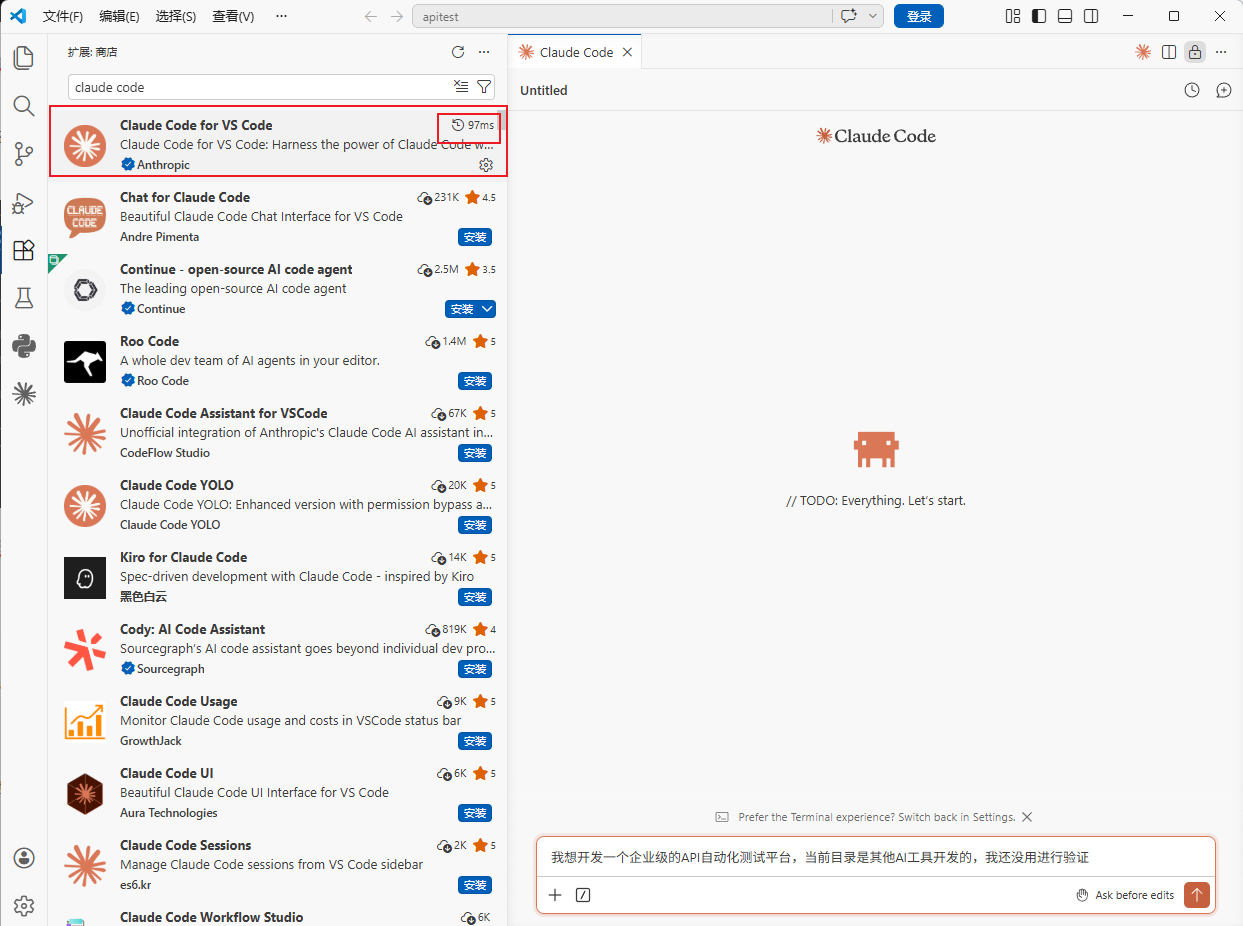Start a new Claude Code conversation

pos(1224,90)
